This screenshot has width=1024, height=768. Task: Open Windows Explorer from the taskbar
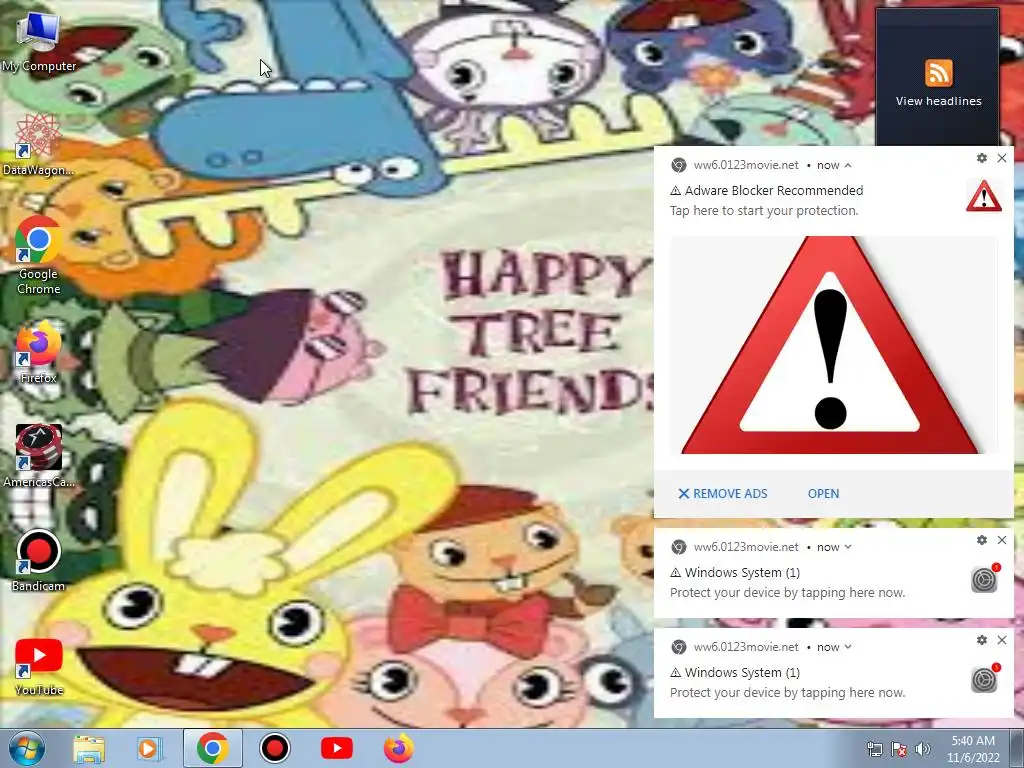point(89,748)
